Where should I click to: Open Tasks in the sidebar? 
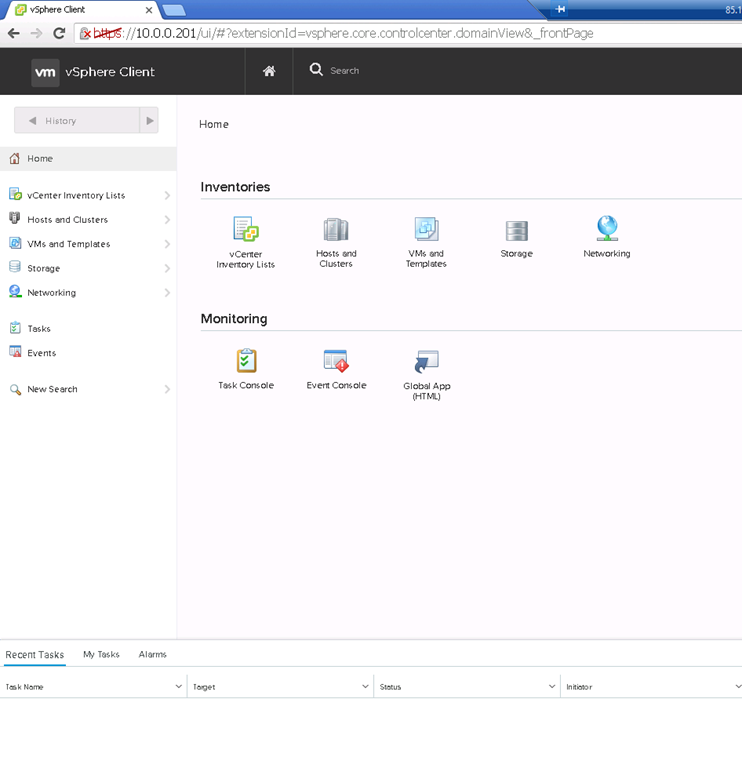pyautogui.click(x=39, y=329)
